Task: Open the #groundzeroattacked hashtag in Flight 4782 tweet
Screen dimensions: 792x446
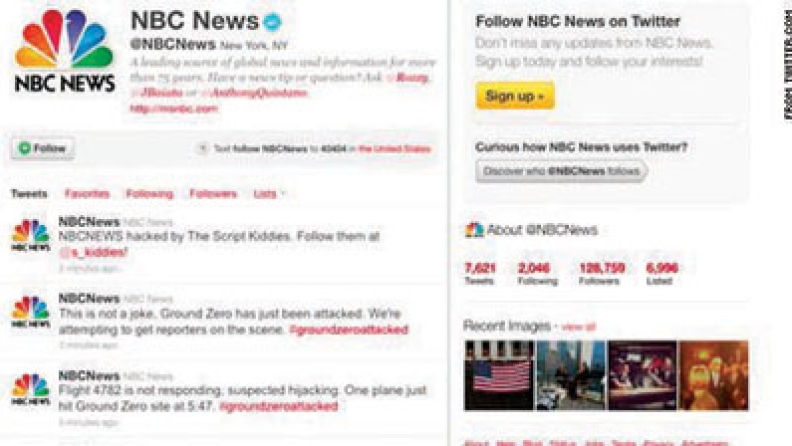Action: [x=278, y=407]
